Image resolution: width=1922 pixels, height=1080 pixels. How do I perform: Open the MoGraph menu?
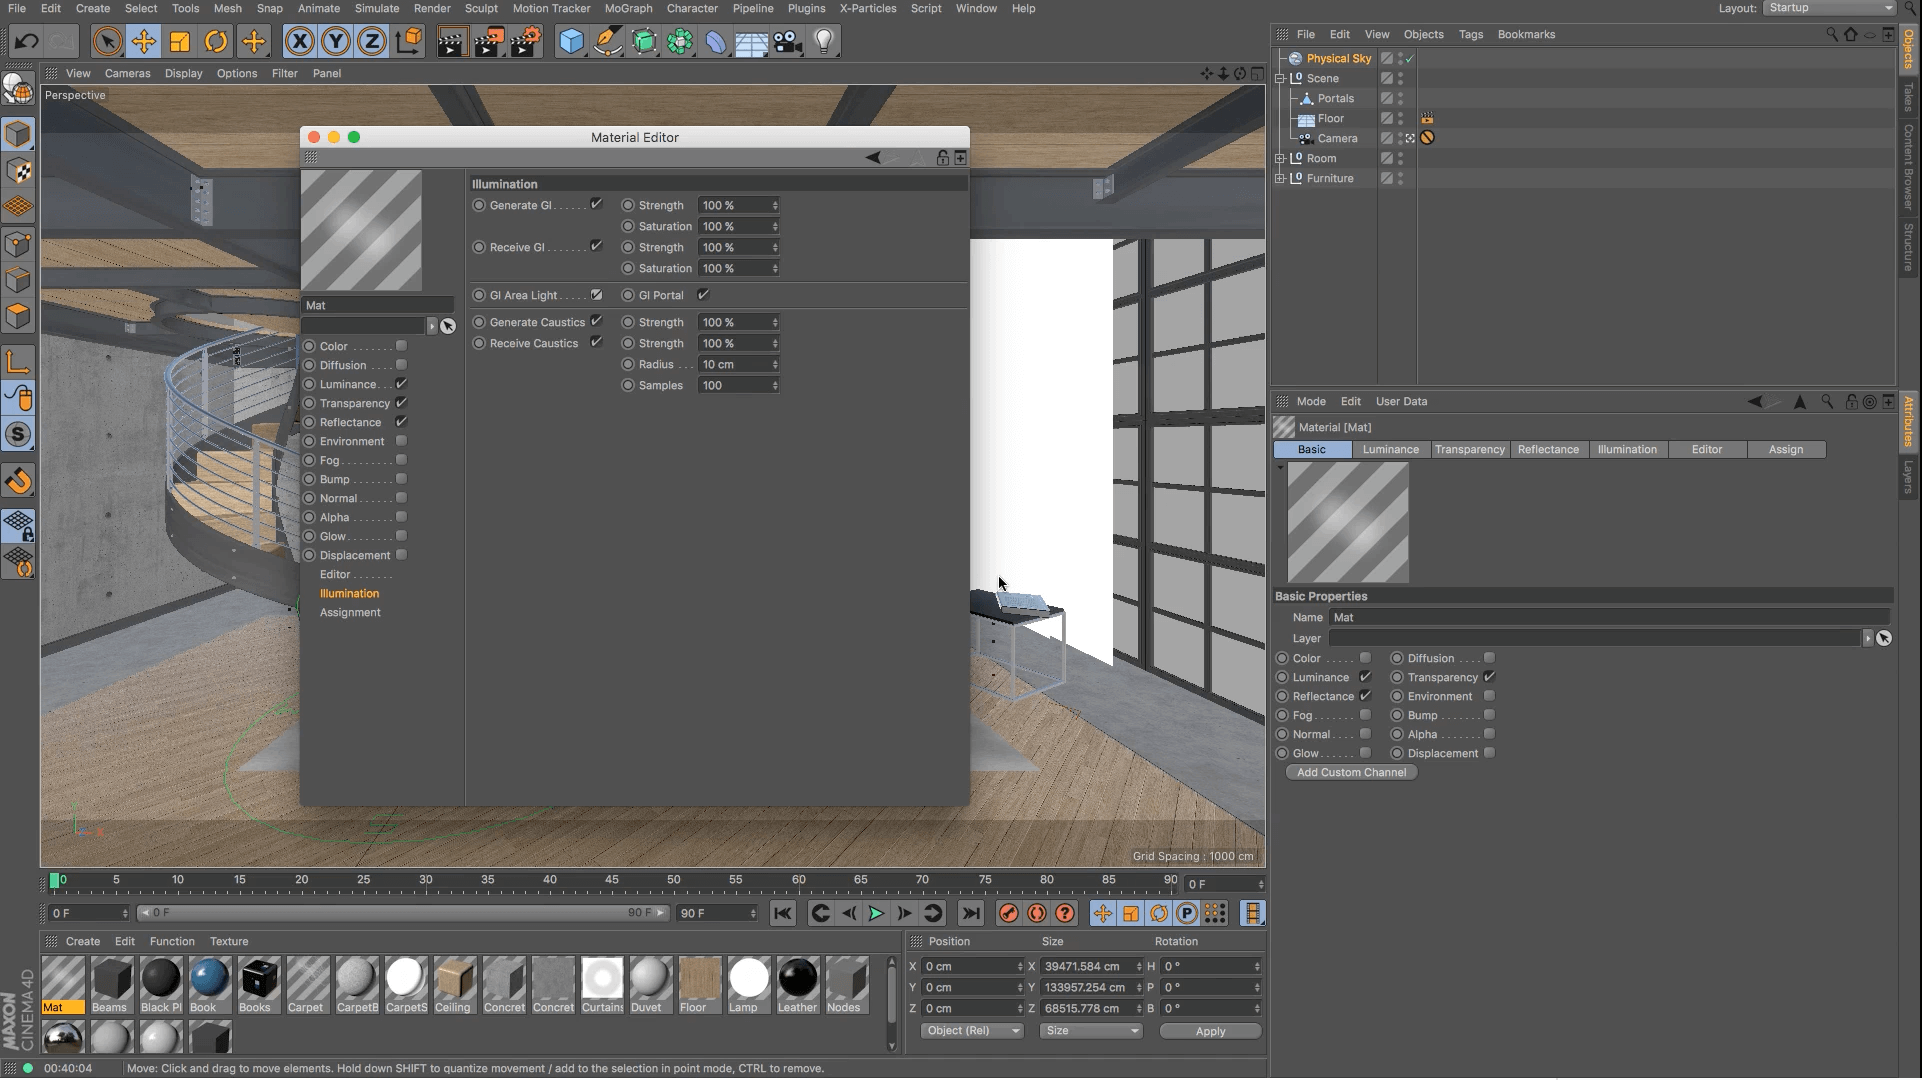pos(628,8)
